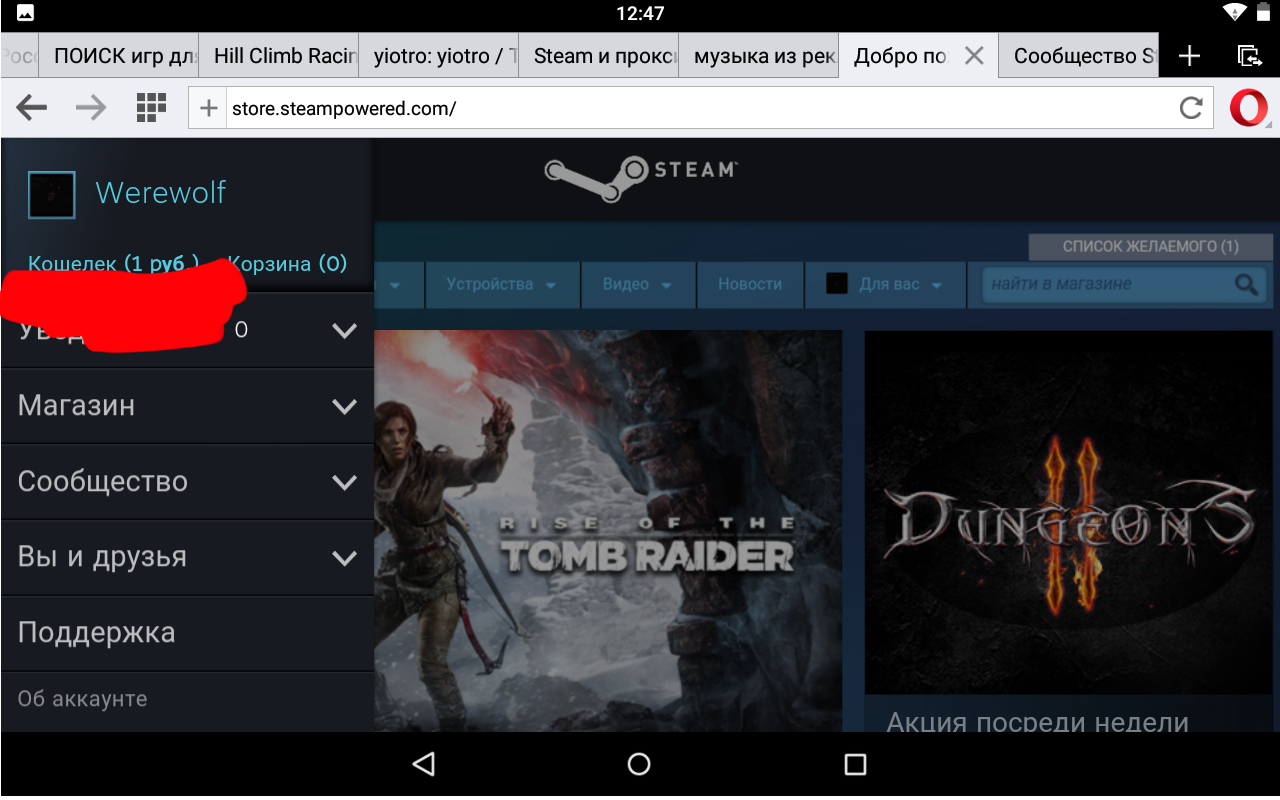
Task: Open the Speed Dial grid icon
Action: coord(151,108)
